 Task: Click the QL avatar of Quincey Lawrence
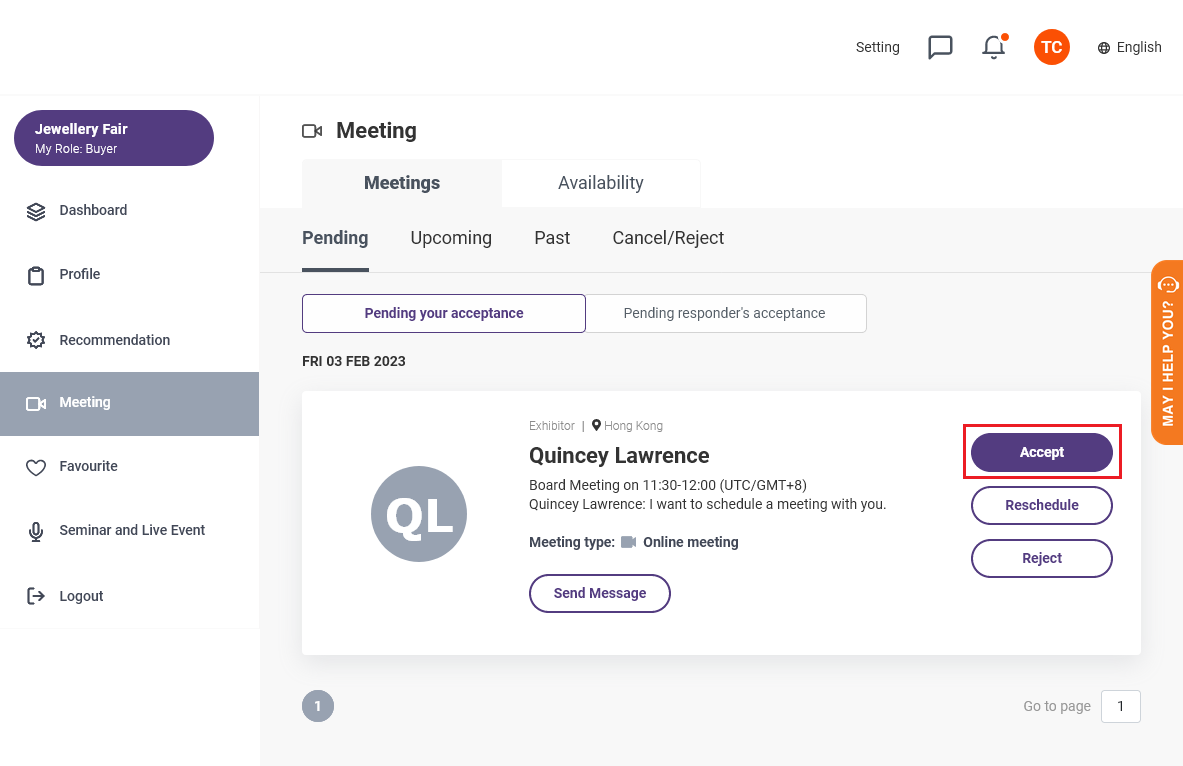tap(419, 514)
